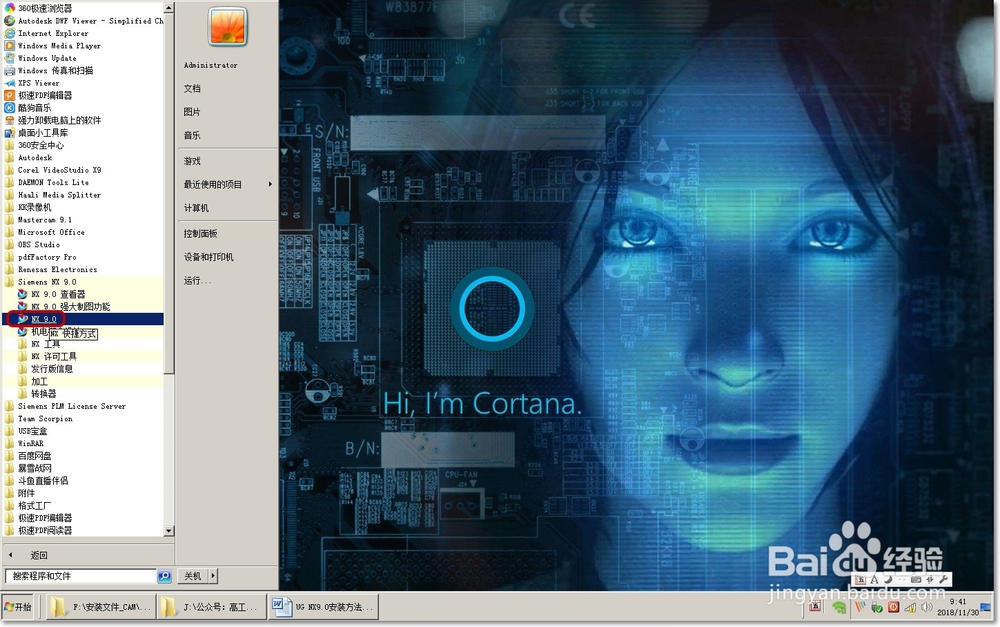Click the Administrator user picture
The width and height of the screenshot is (1000, 627).
point(228,27)
